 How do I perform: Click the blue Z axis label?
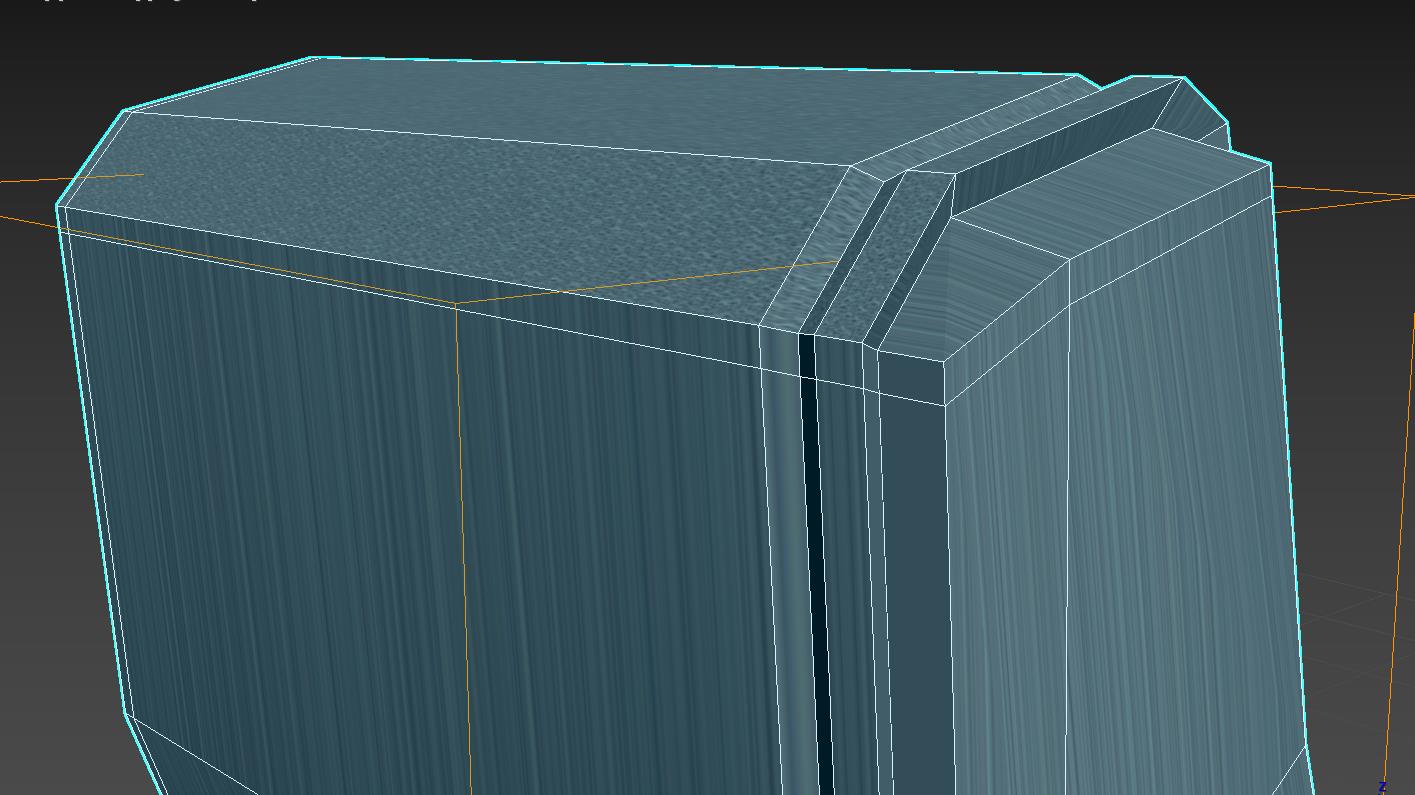(1383, 788)
